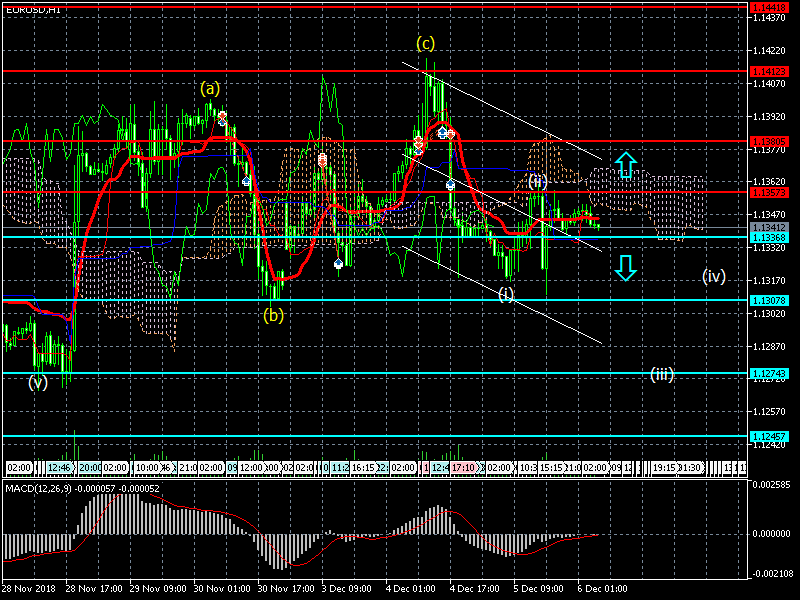The height and width of the screenshot is (600, 800).
Task: Click the 19:15 time marker
Action: (664, 467)
